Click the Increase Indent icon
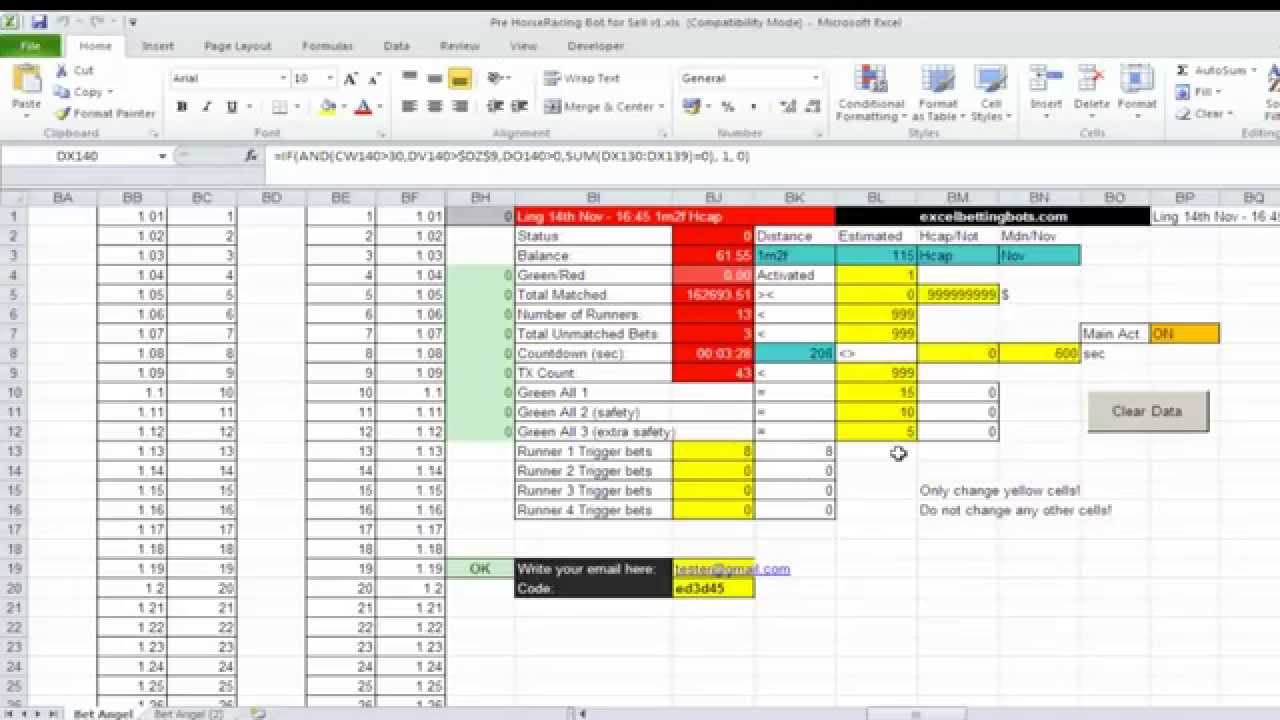This screenshot has width=1280, height=720. (x=518, y=107)
